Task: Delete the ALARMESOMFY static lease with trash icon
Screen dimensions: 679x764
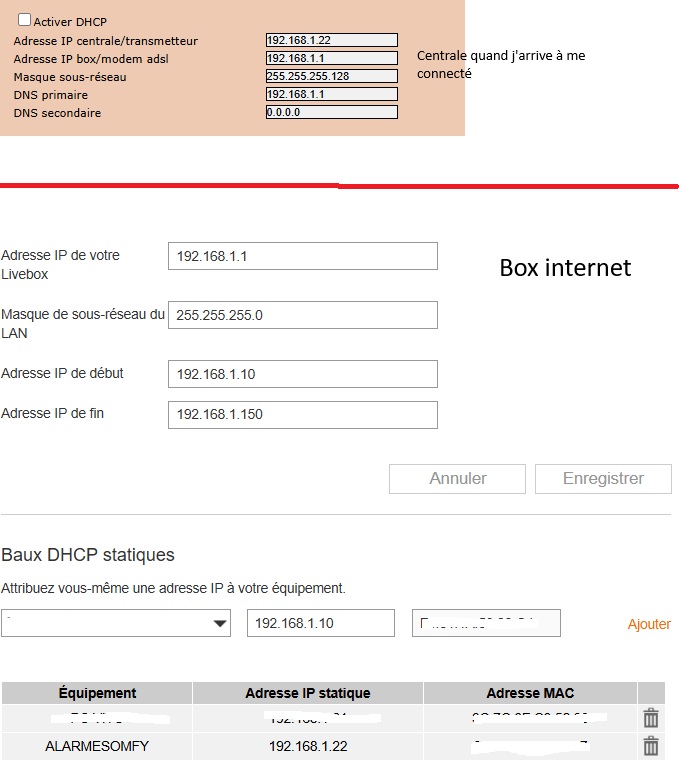Action: click(651, 746)
